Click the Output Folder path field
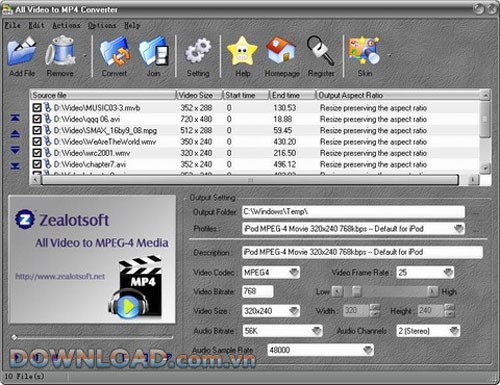This screenshot has width=500, height=385. [353, 212]
